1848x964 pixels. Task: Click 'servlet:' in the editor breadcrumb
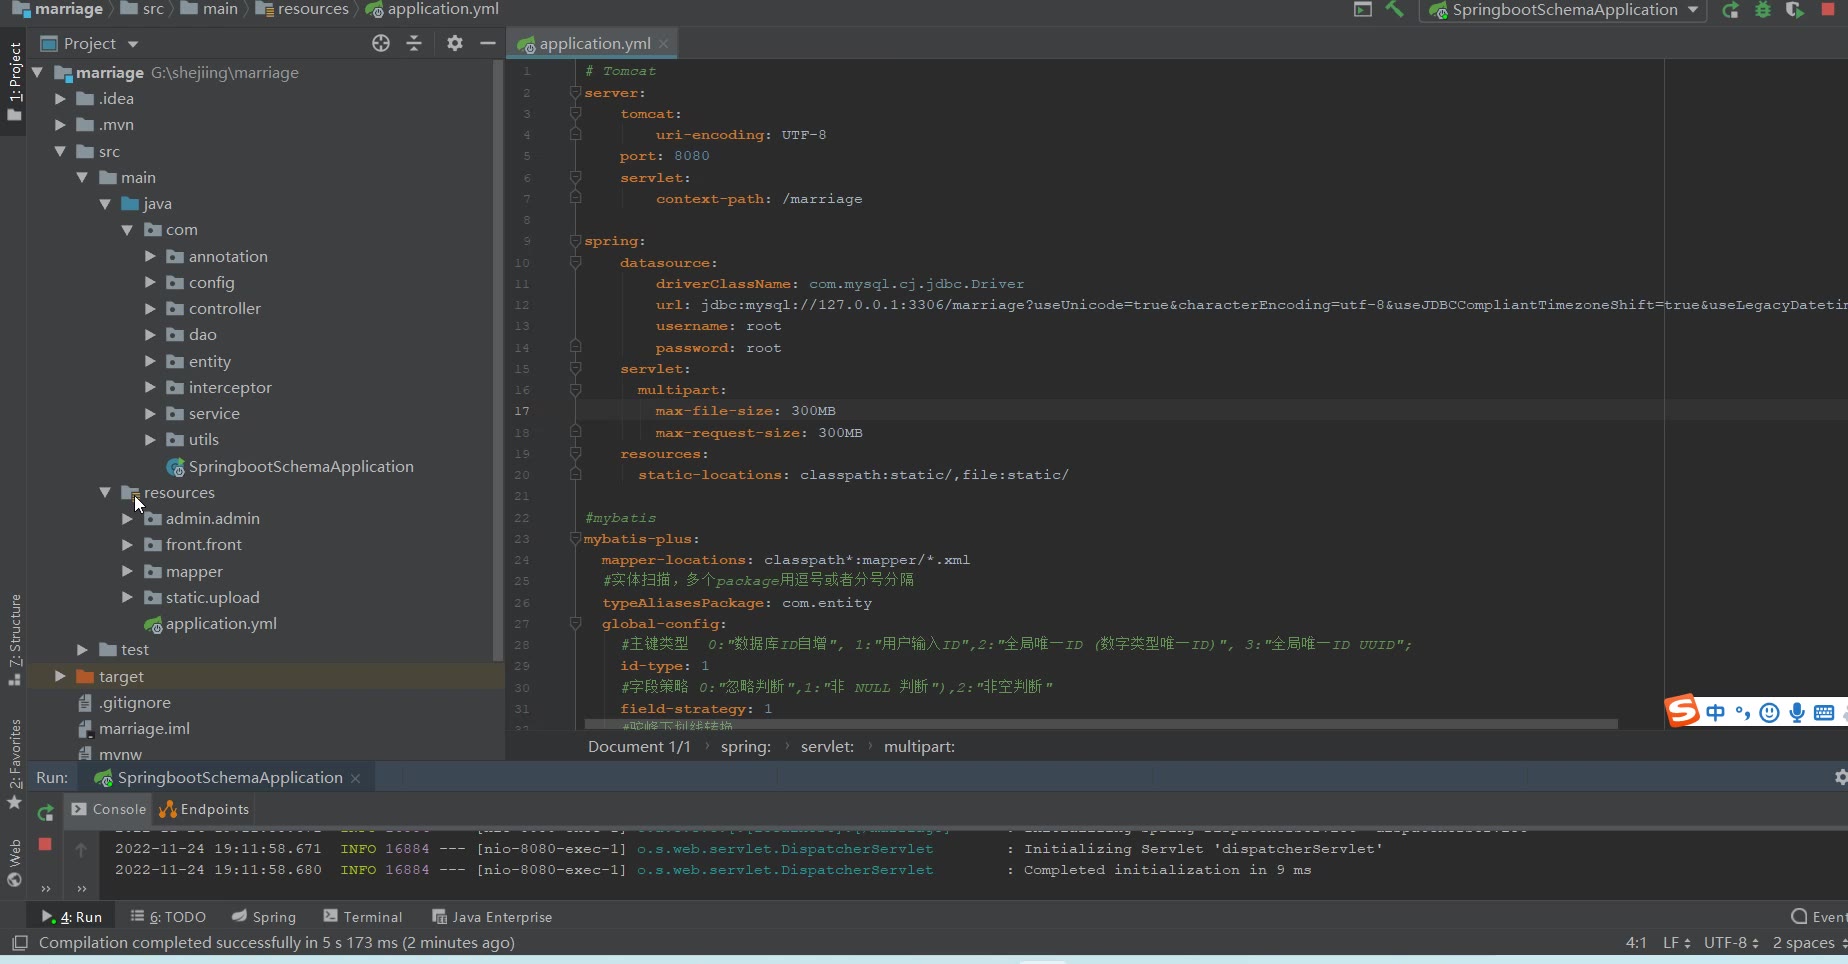(827, 747)
